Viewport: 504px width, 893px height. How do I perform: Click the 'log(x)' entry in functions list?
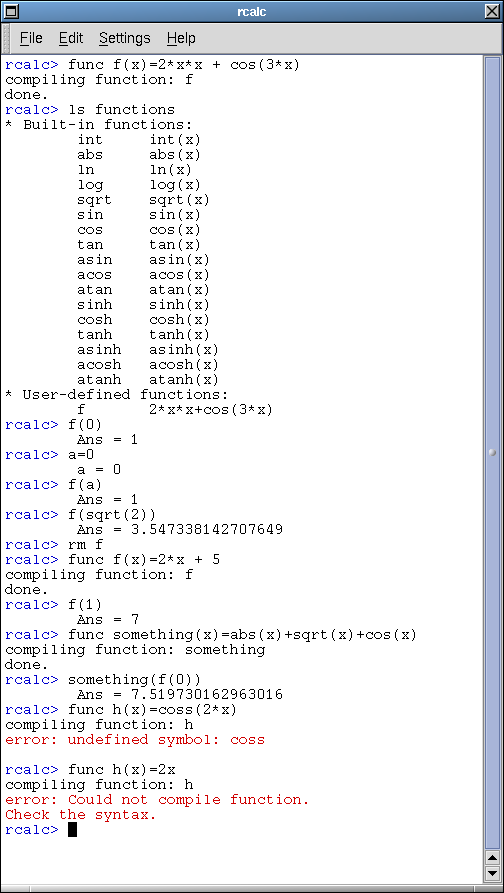(175, 185)
